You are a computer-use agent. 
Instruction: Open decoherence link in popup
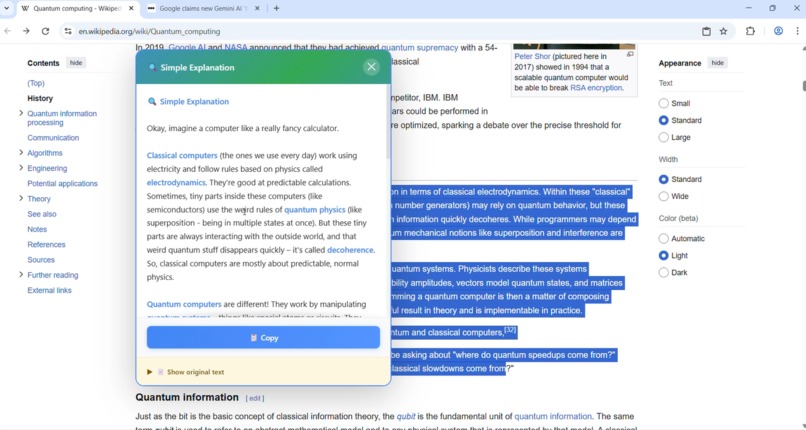[x=350, y=250]
